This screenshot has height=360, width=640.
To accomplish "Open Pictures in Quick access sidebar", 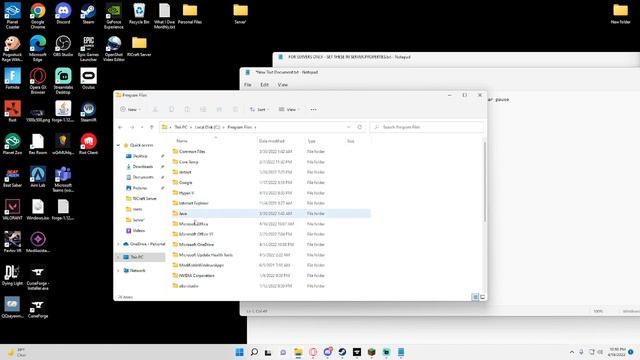I will point(140,188).
